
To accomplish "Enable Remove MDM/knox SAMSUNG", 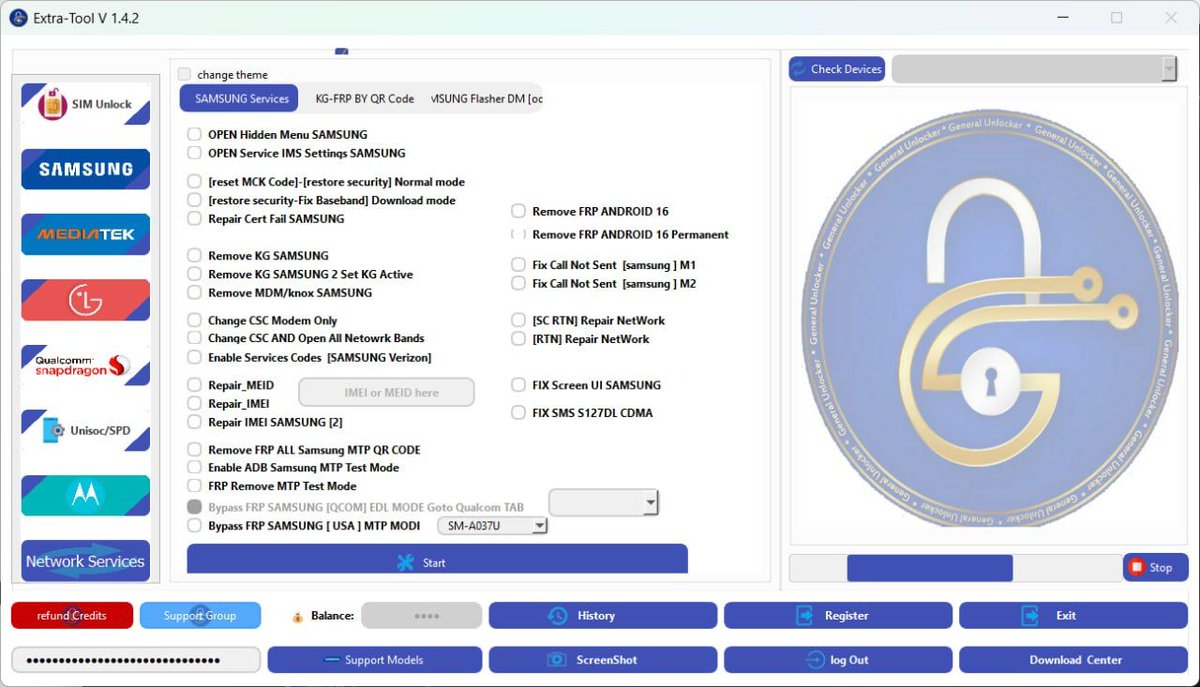I will 194,293.
